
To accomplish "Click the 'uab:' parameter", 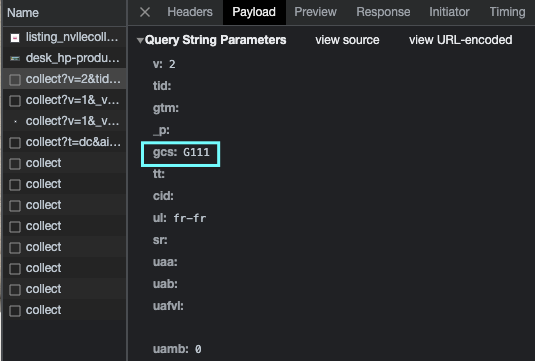I will (165, 284).
